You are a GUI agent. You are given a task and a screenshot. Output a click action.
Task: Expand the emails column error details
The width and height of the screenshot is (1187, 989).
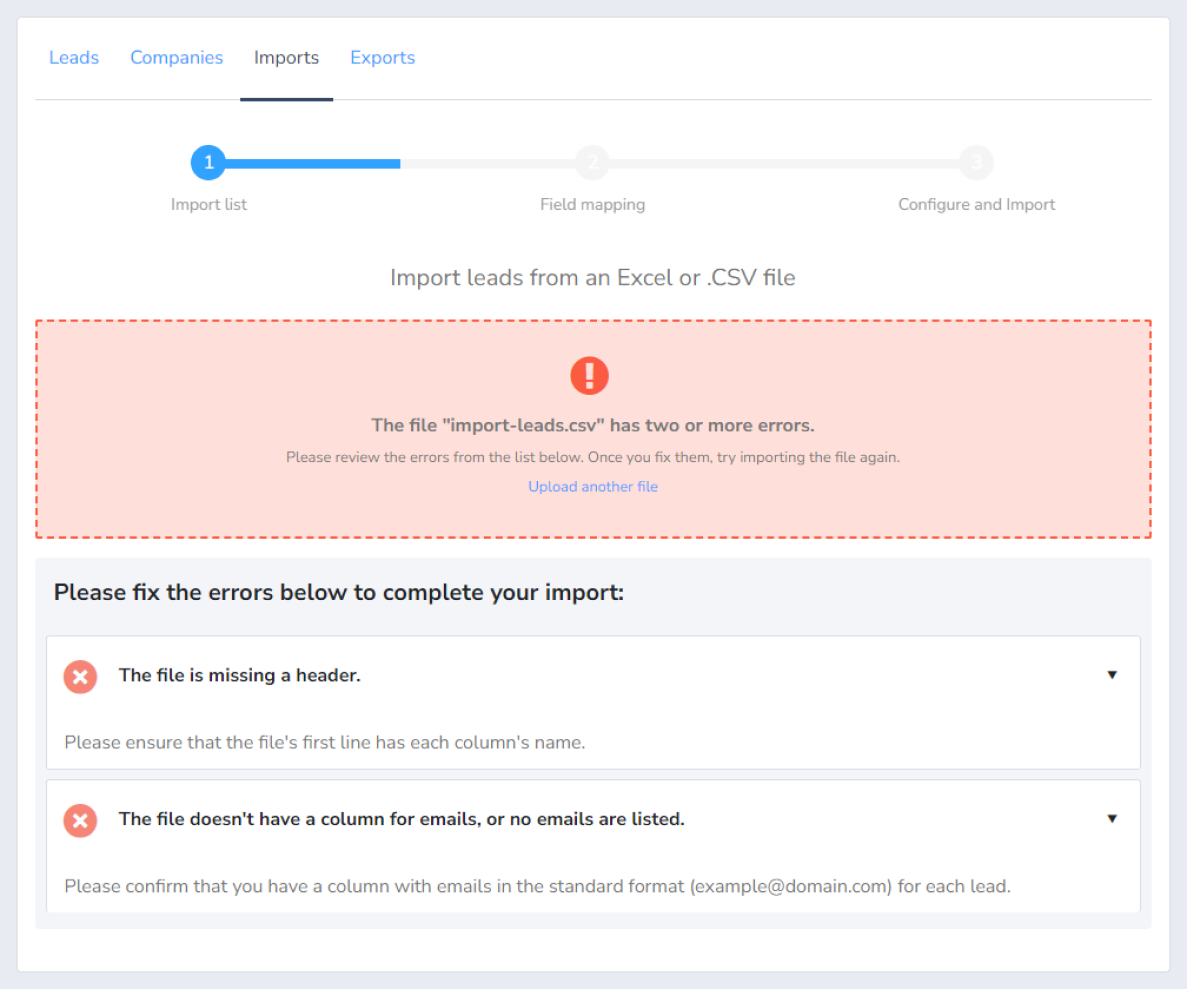(1112, 818)
